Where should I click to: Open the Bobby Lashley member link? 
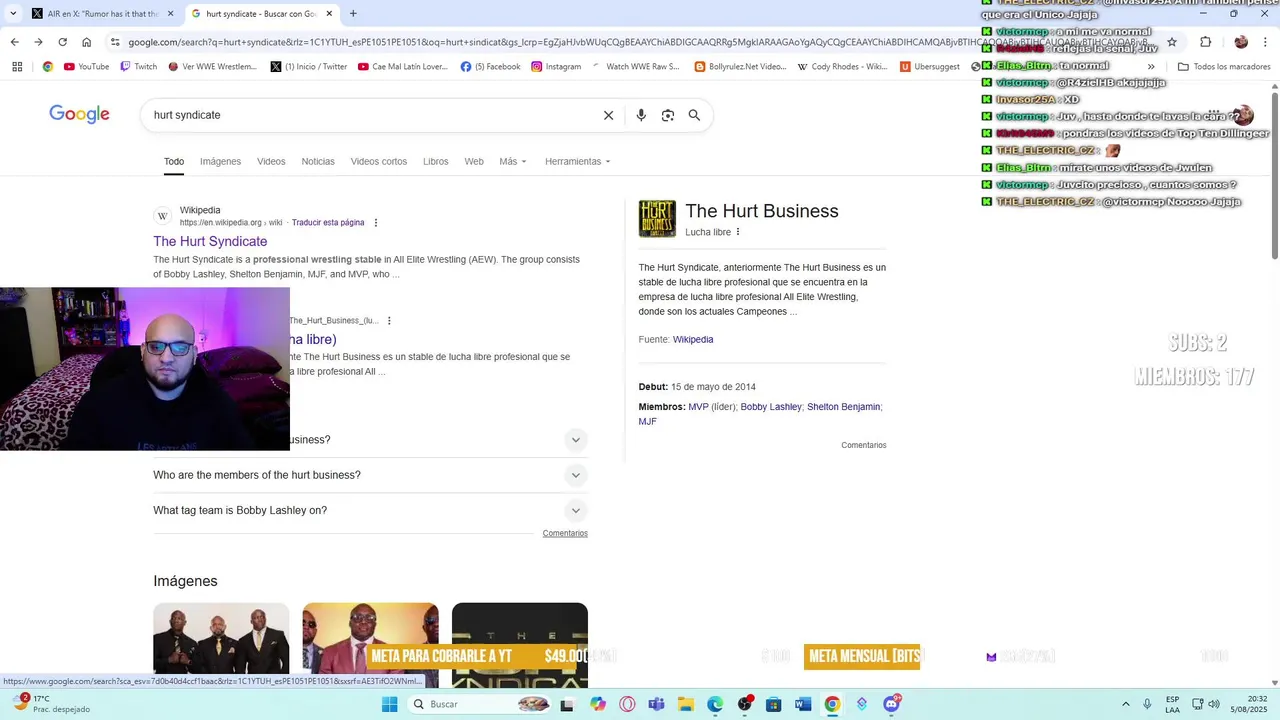pos(771,407)
